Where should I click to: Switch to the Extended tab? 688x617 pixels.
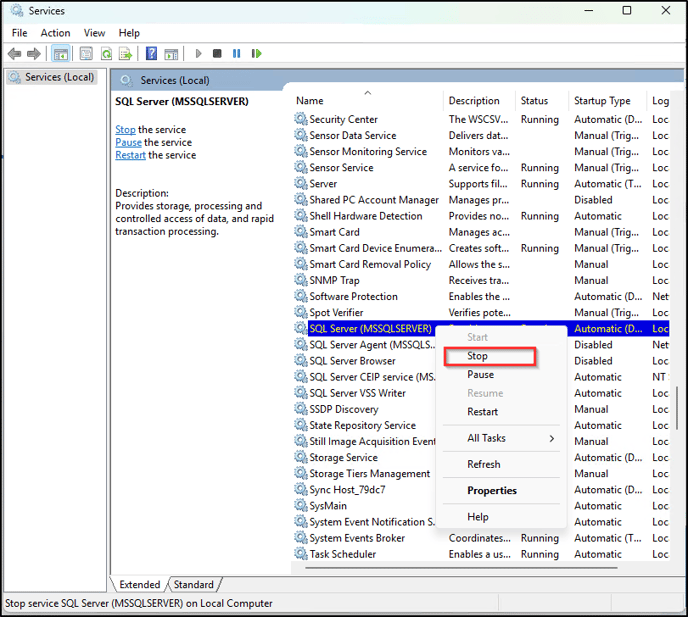click(140, 585)
